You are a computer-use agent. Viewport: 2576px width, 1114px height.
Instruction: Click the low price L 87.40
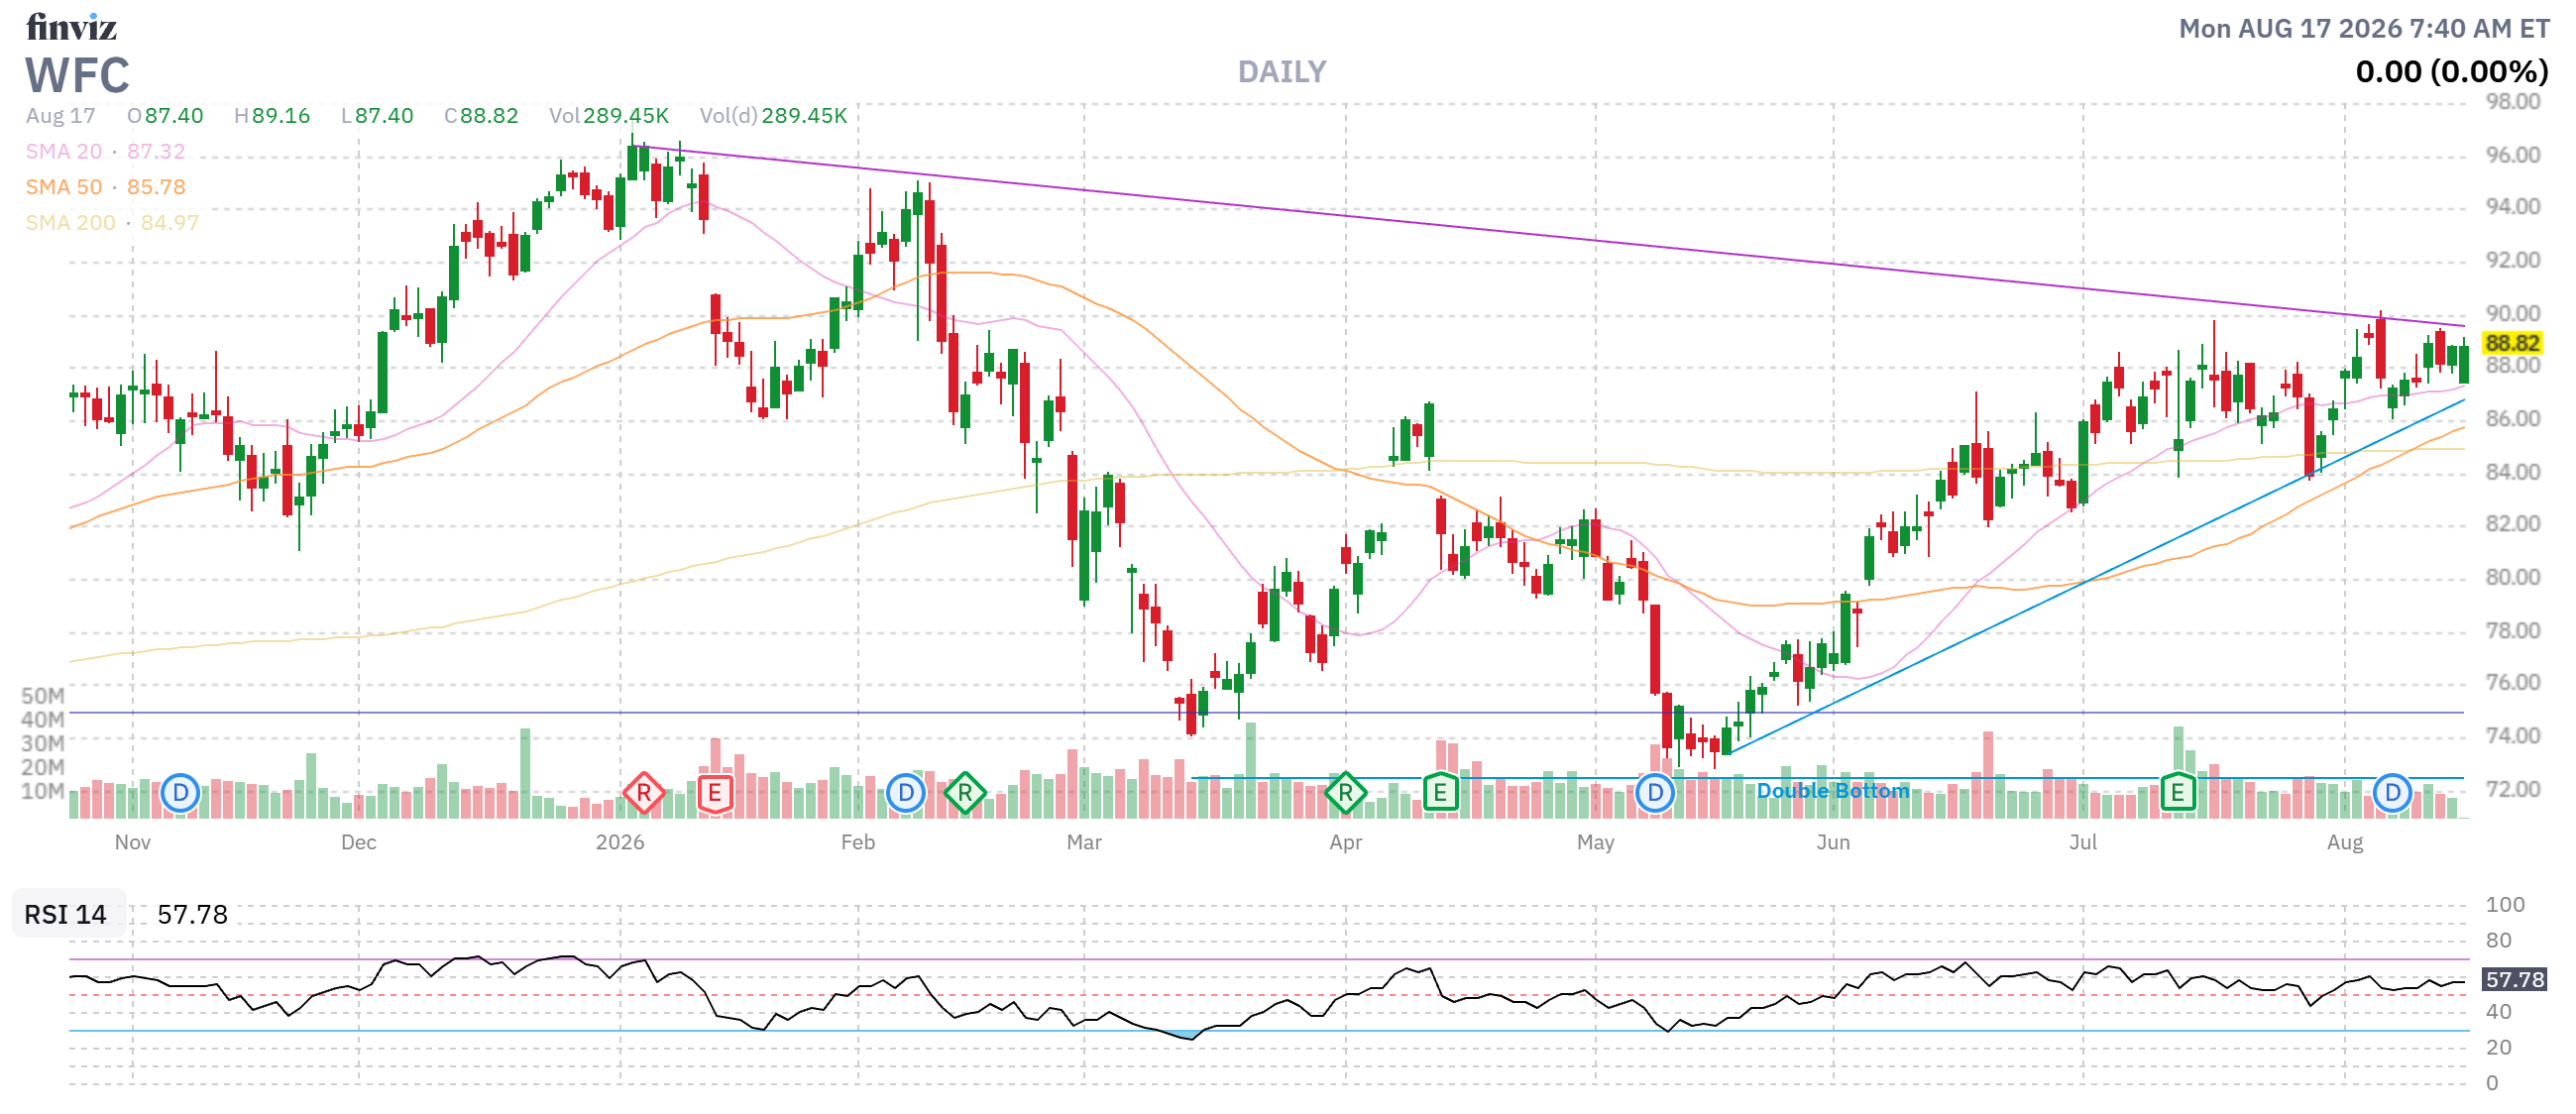pos(377,115)
